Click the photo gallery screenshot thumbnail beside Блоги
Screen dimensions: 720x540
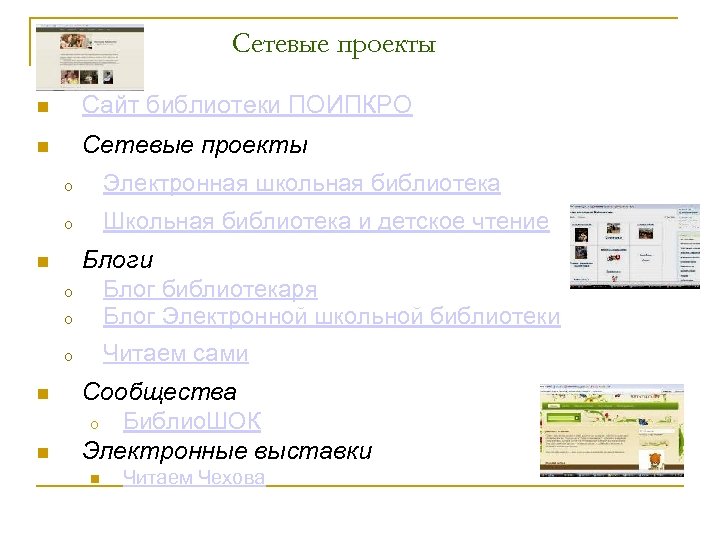[x=635, y=247]
